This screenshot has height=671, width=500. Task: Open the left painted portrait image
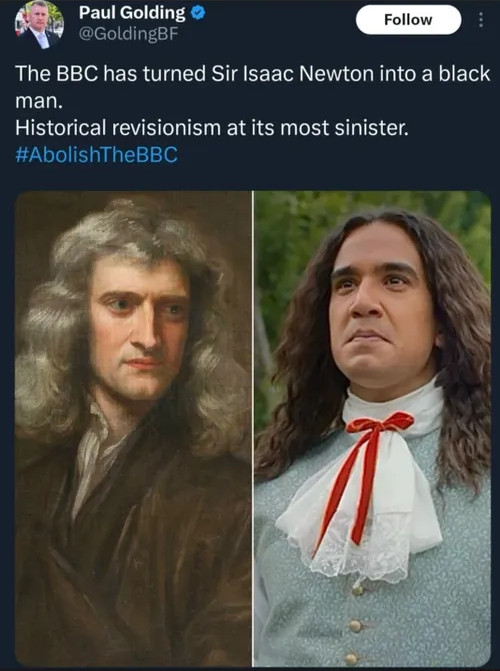(133, 428)
